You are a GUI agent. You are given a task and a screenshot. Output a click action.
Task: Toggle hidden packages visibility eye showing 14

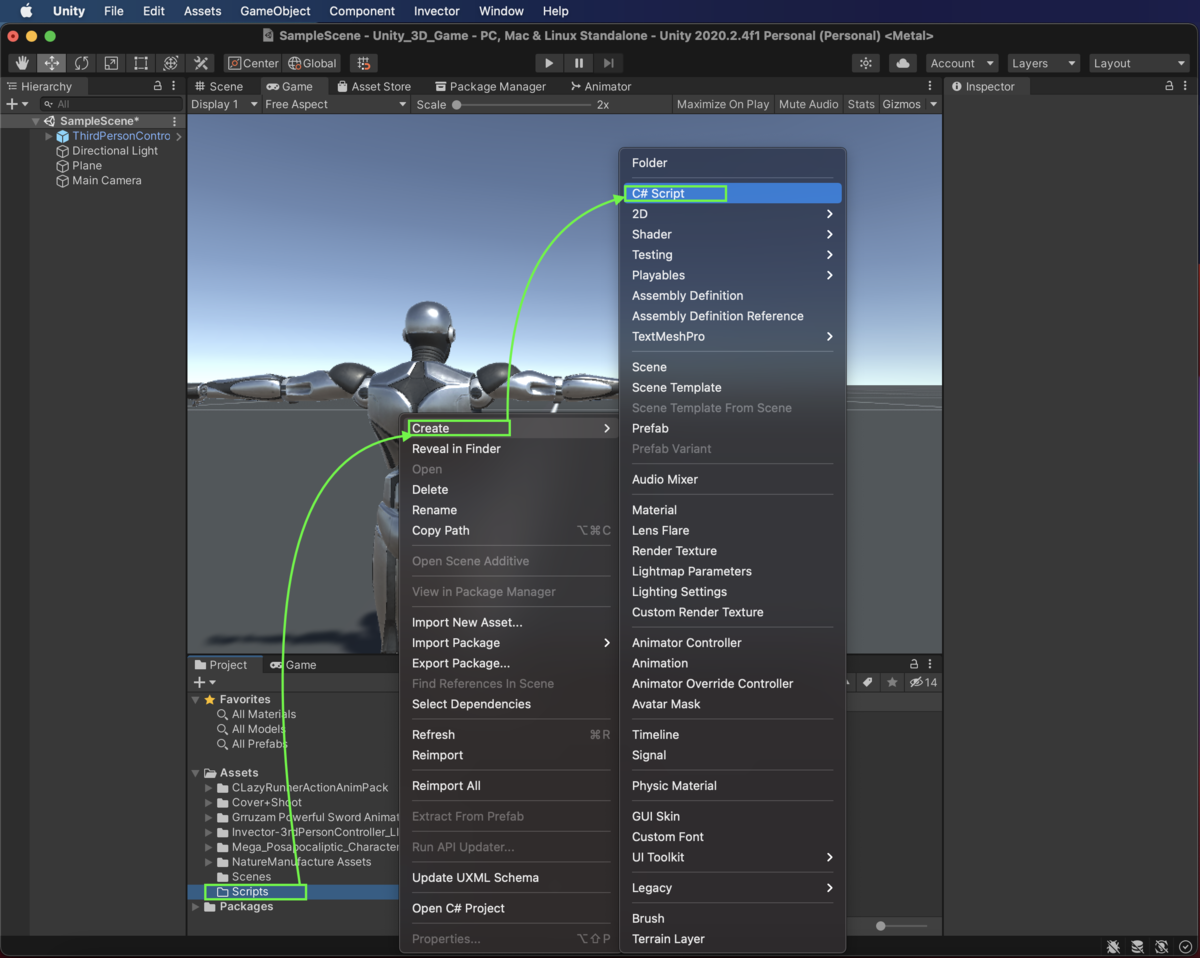(x=923, y=683)
